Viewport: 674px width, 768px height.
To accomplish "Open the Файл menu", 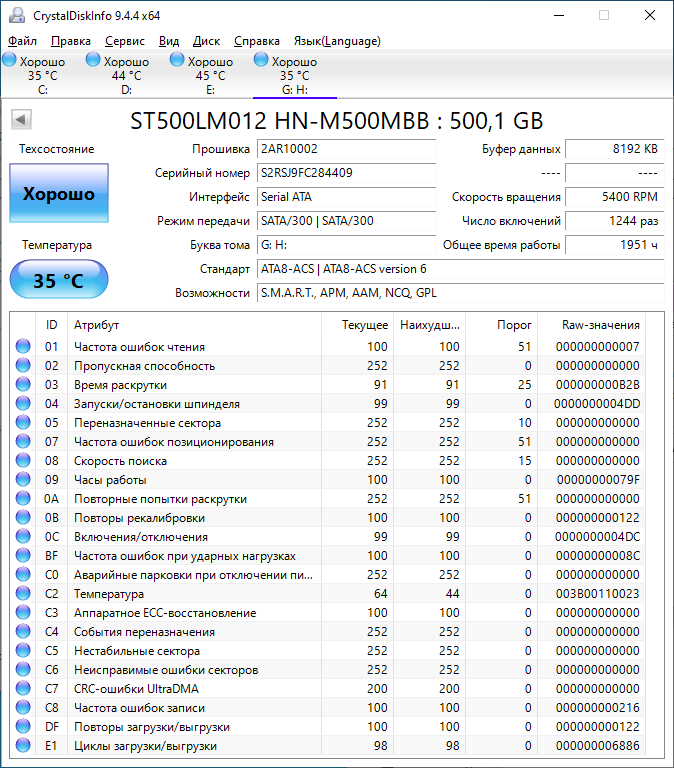I will pos(23,41).
